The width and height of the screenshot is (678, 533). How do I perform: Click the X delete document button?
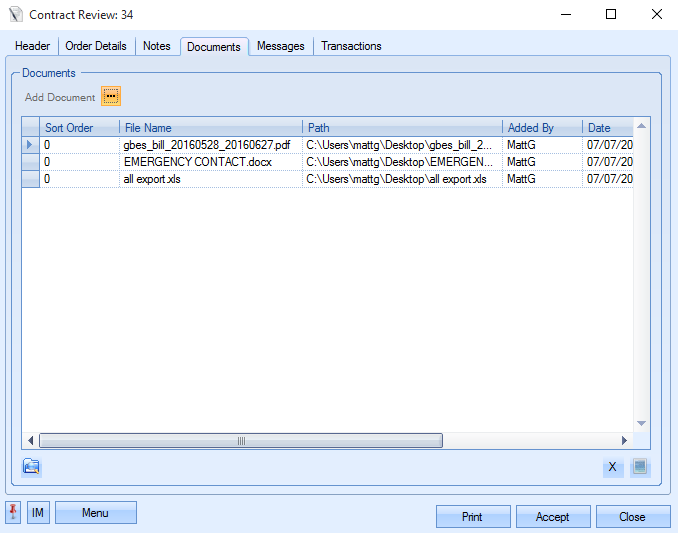click(x=612, y=467)
